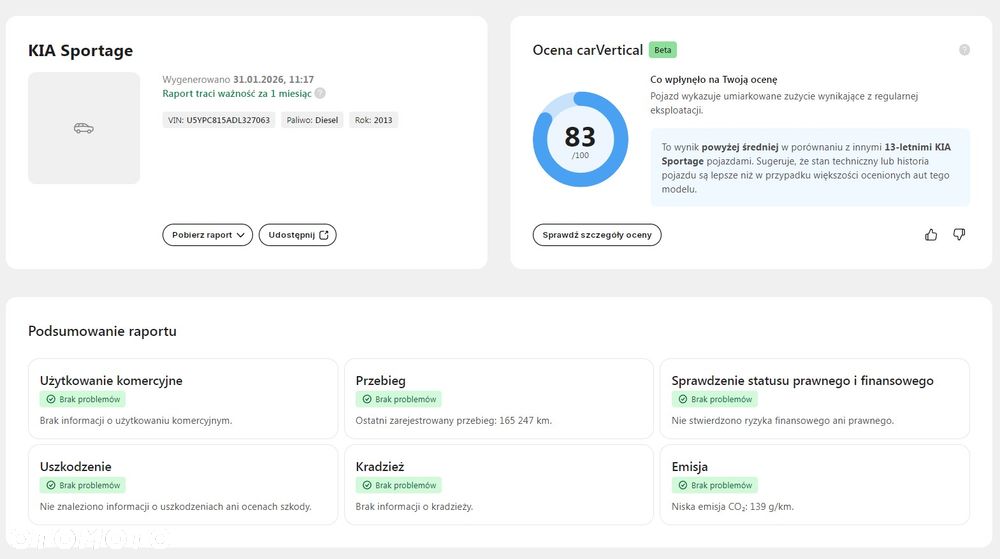Screen dimensions: 1000x559
Task: Click Nie stwierdzono ryzyka finansowego text
Action: pyautogui.click(x=783, y=421)
